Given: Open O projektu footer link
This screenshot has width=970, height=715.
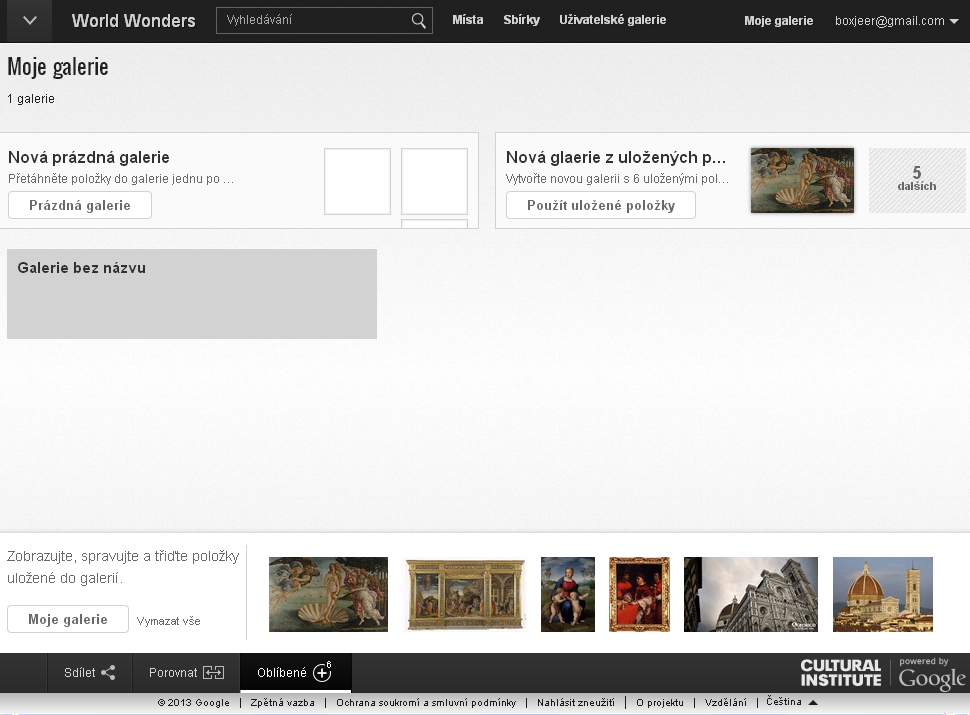Looking at the screenshot, I should 659,703.
